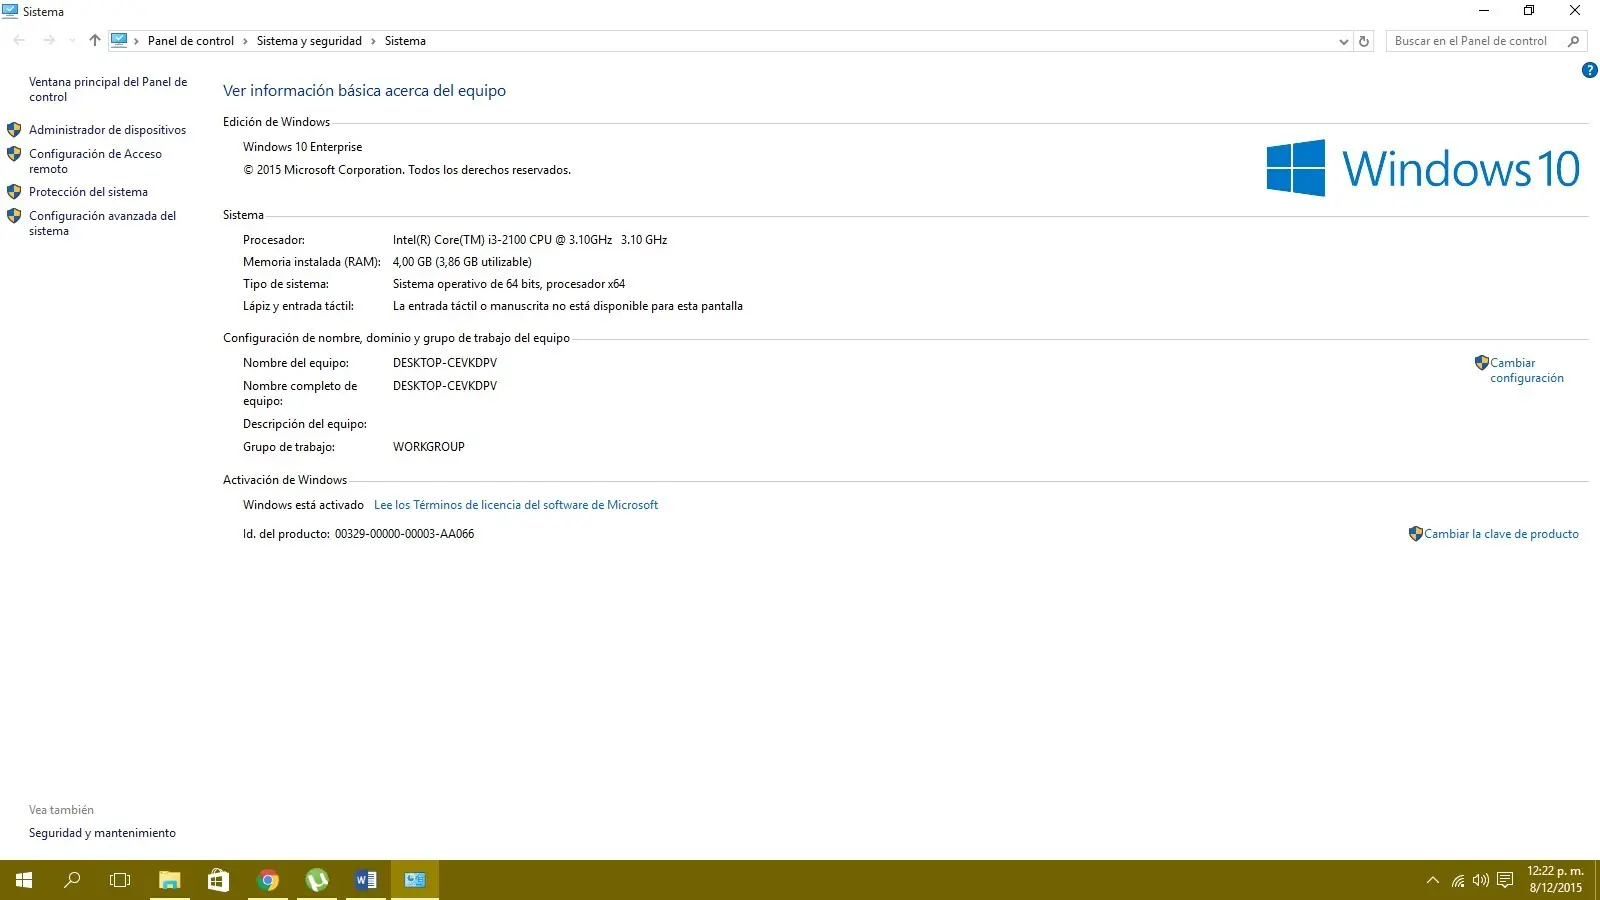Open recent locations dropdown arrow
The height and width of the screenshot is (900, 1600).
tap(72, 41)
